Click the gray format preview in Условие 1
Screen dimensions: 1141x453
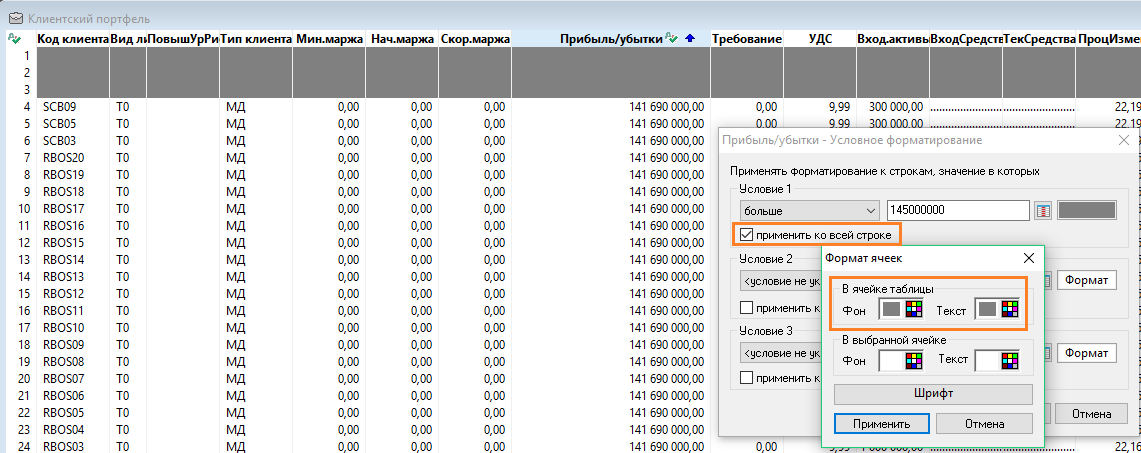pos(1086,211)
